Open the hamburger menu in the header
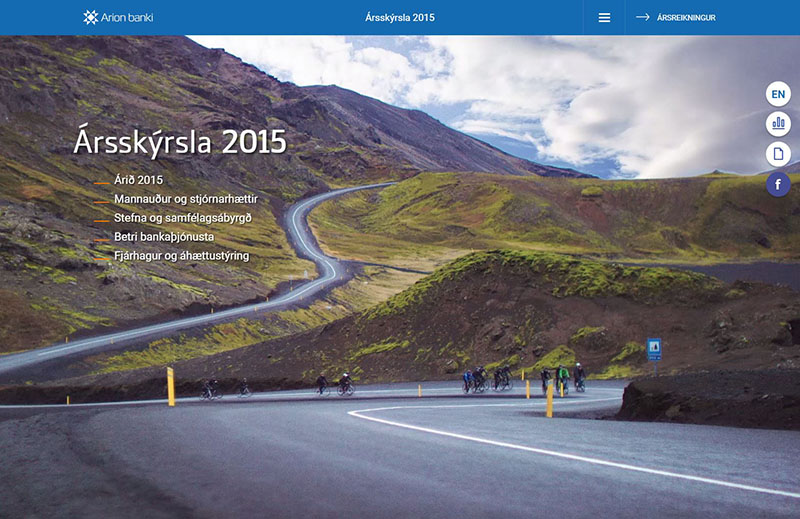 coord(604,18)
